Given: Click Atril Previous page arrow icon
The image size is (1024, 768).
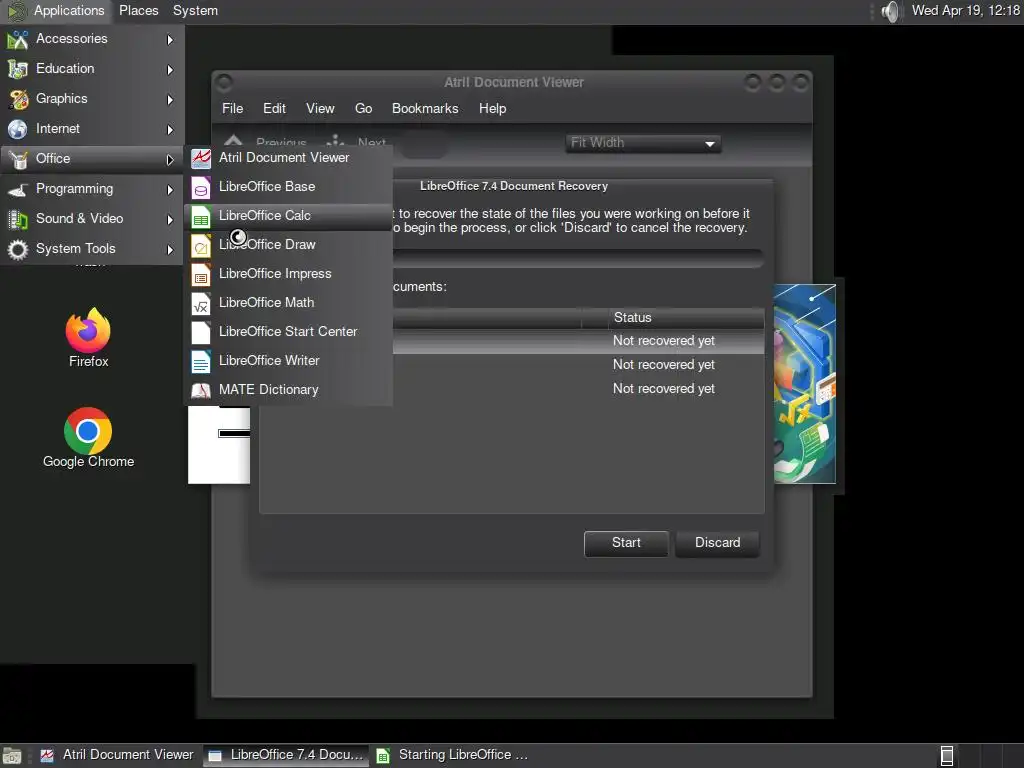Looking at the screenshot, I should pos(233,142).
